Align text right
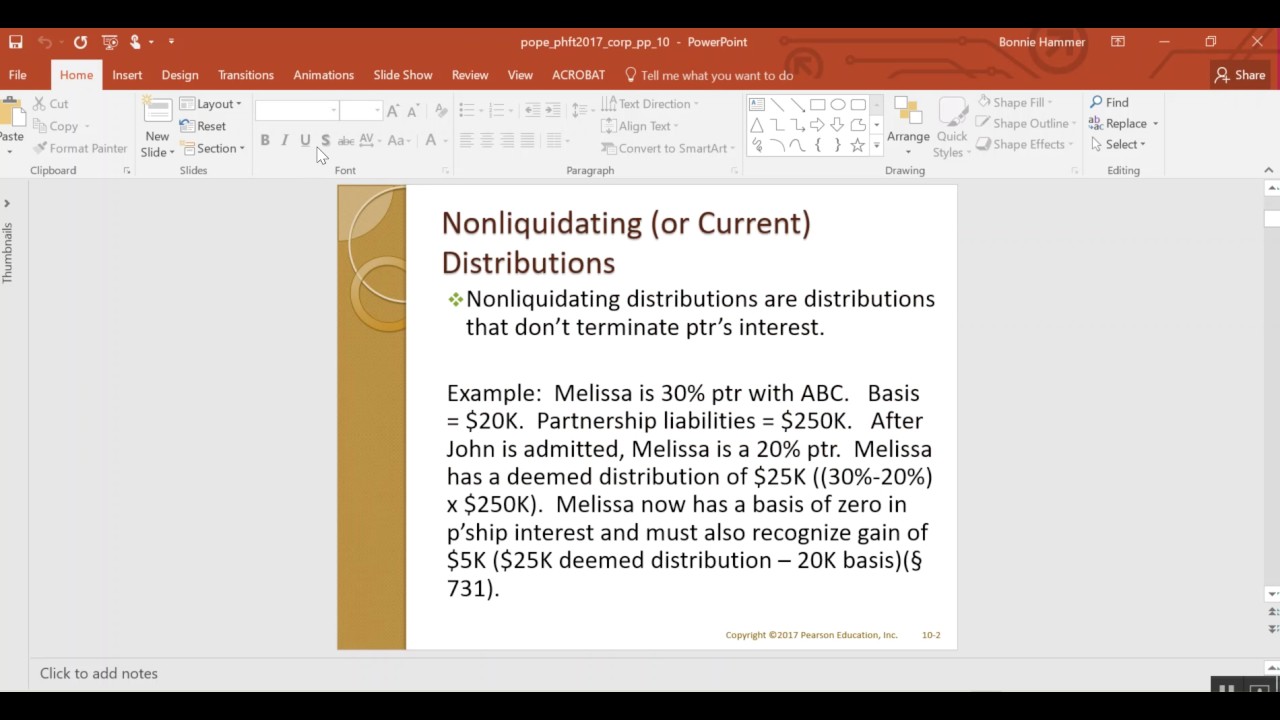This screenshot has height=720, width=1280. pos(507,141)
